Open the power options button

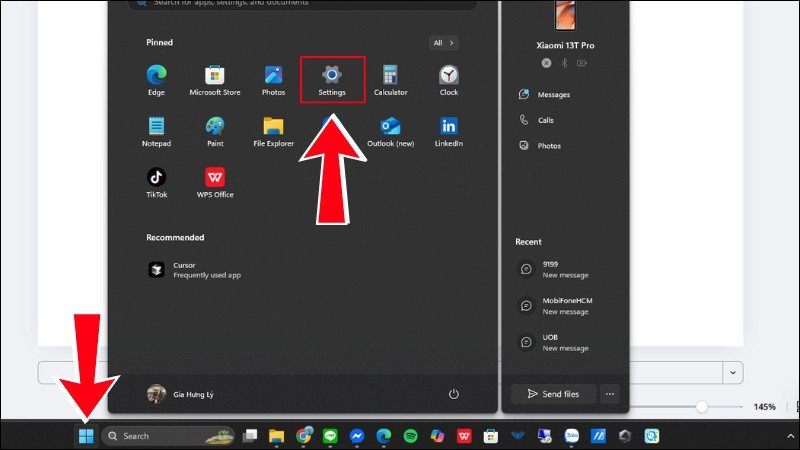coord(453,394)
